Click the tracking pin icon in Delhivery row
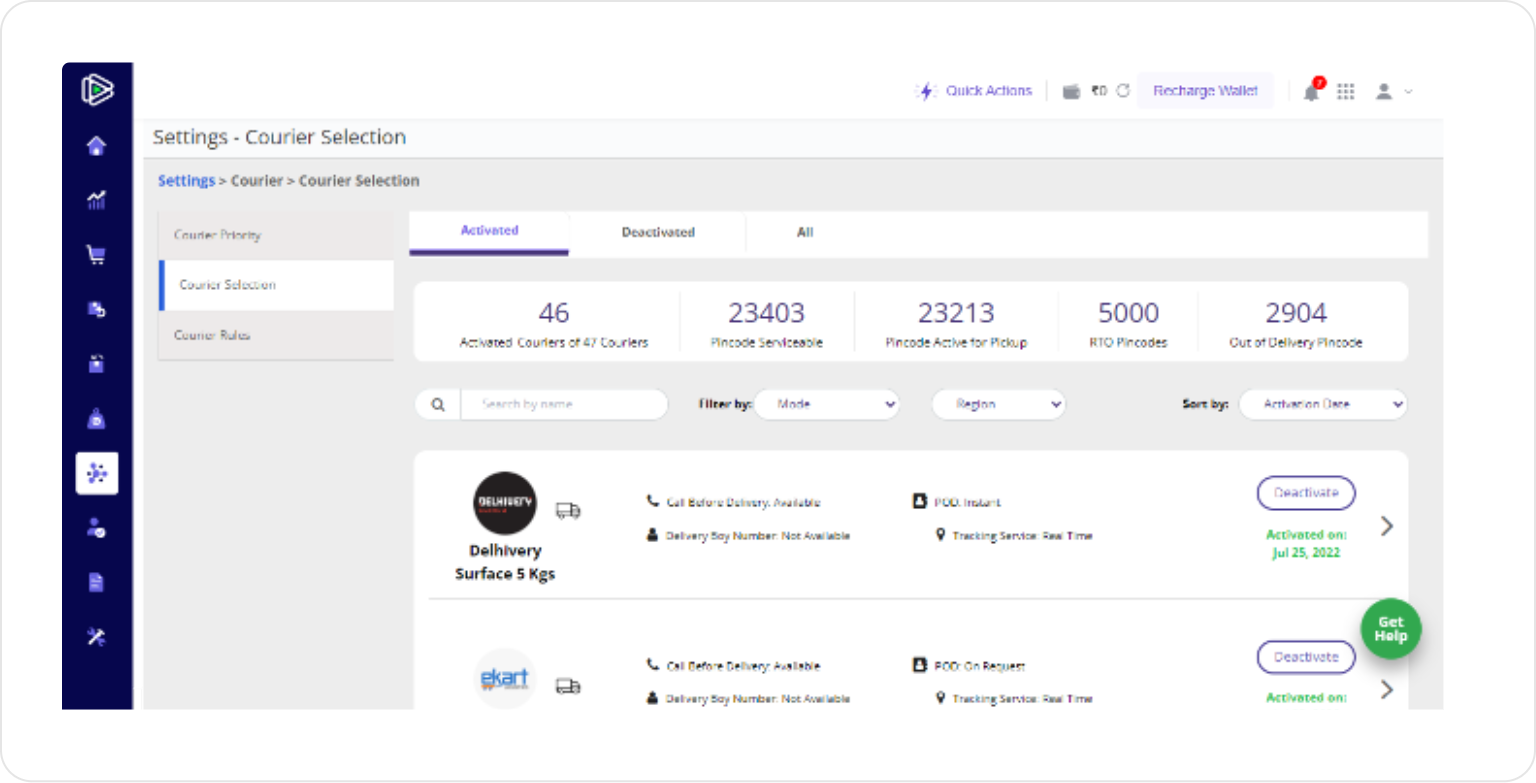The image size is (1536, 783). pyautogui.click(x=940, y=535)
